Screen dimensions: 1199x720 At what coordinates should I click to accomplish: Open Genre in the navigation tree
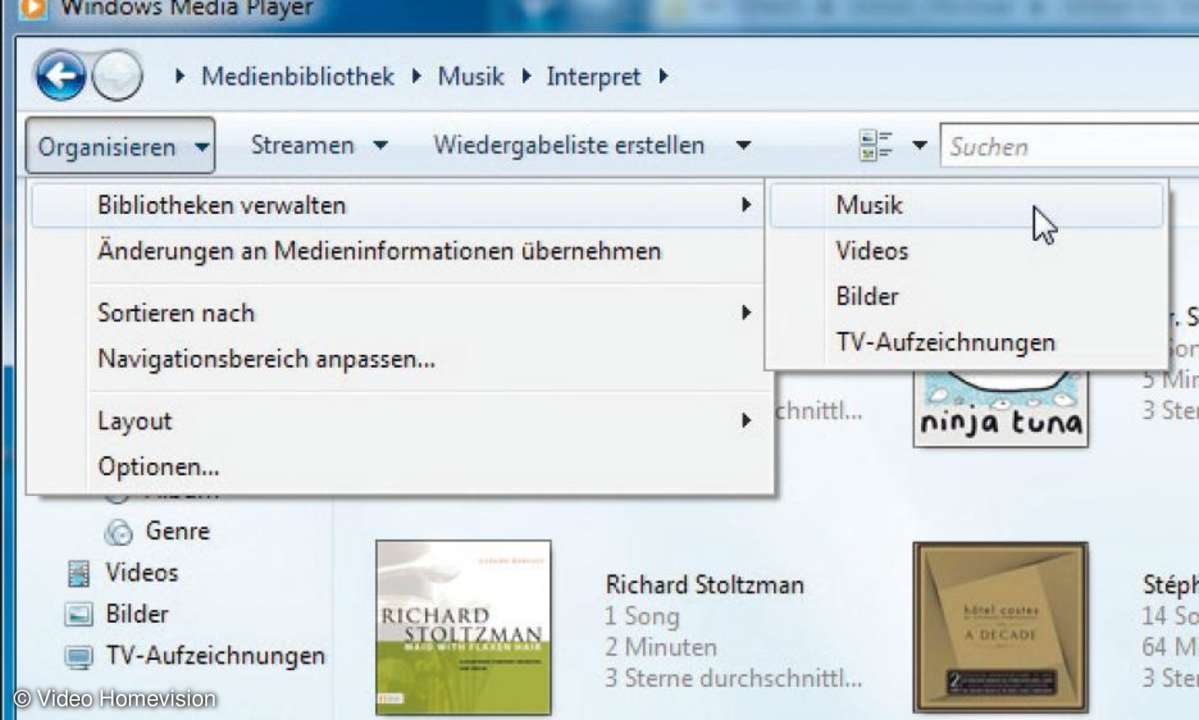click(177, 531)
